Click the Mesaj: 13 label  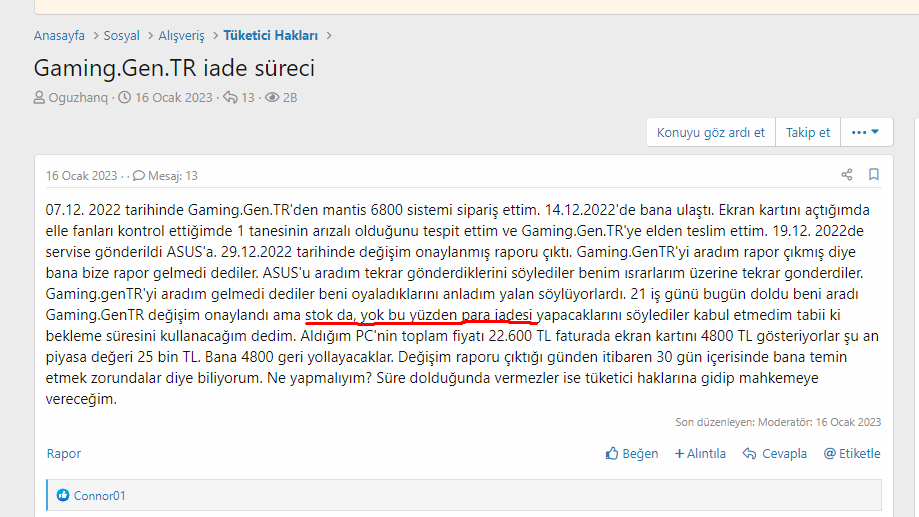click(172, 176)
